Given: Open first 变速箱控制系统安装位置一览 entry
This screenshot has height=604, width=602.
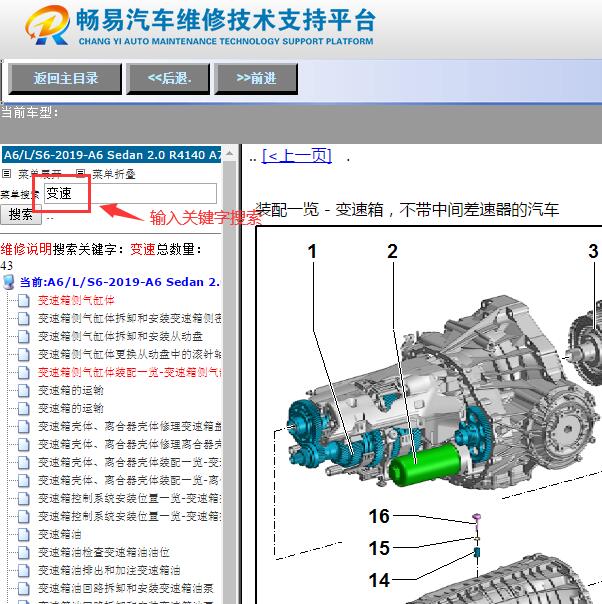Looking at the screenshot, I should point(130,498).
